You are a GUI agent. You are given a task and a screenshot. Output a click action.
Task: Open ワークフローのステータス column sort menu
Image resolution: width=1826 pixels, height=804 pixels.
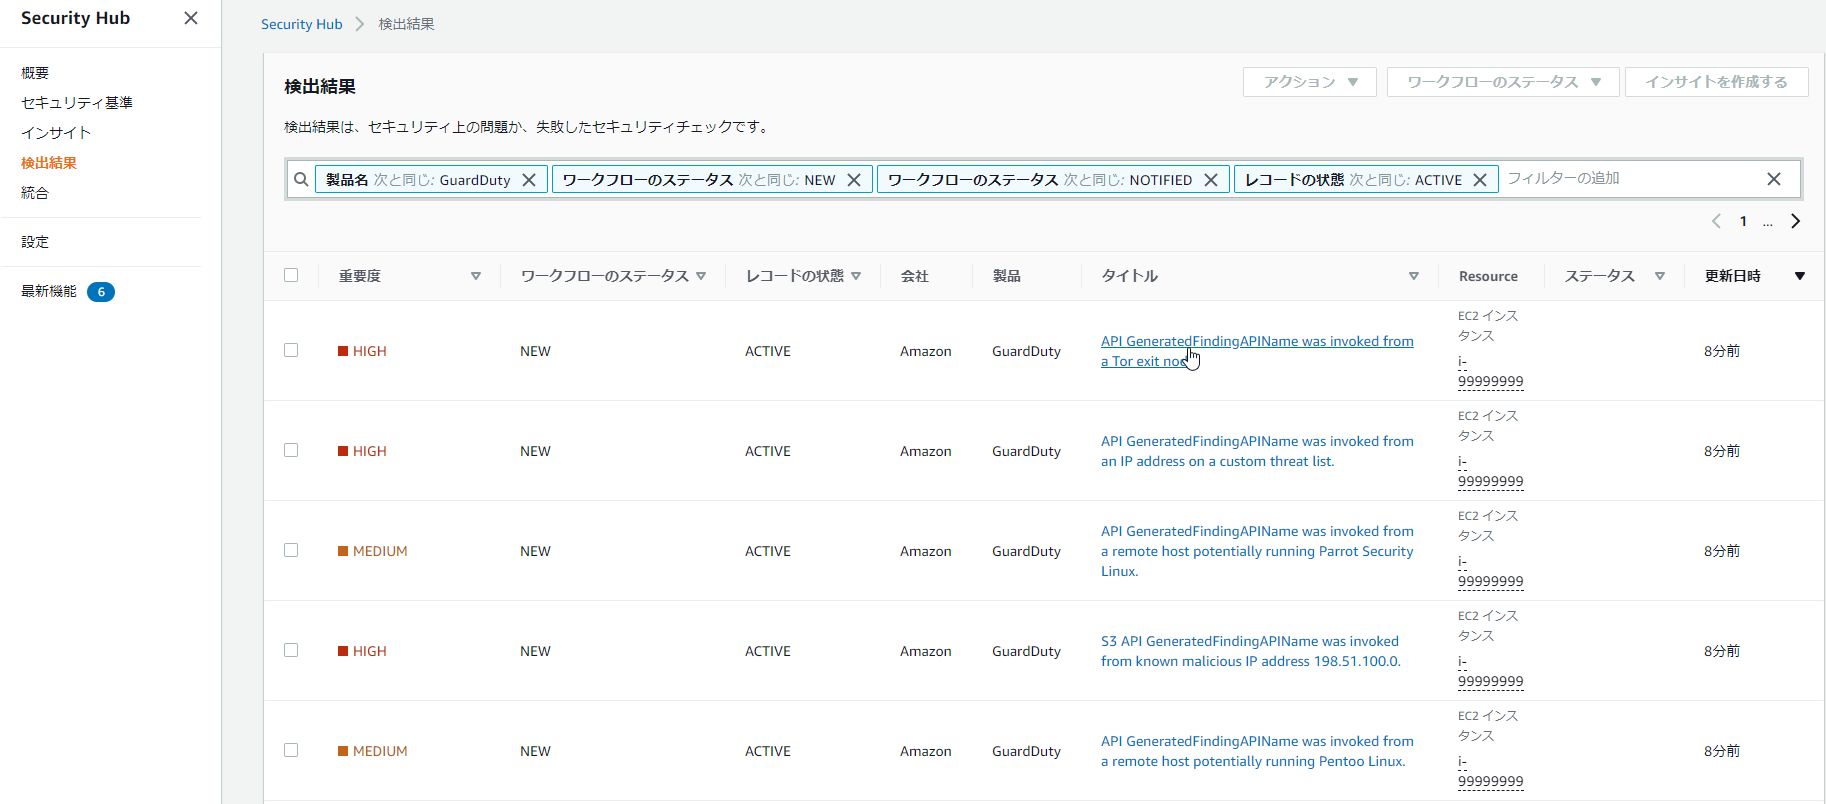pyautogui.click(x=701, y=276)
